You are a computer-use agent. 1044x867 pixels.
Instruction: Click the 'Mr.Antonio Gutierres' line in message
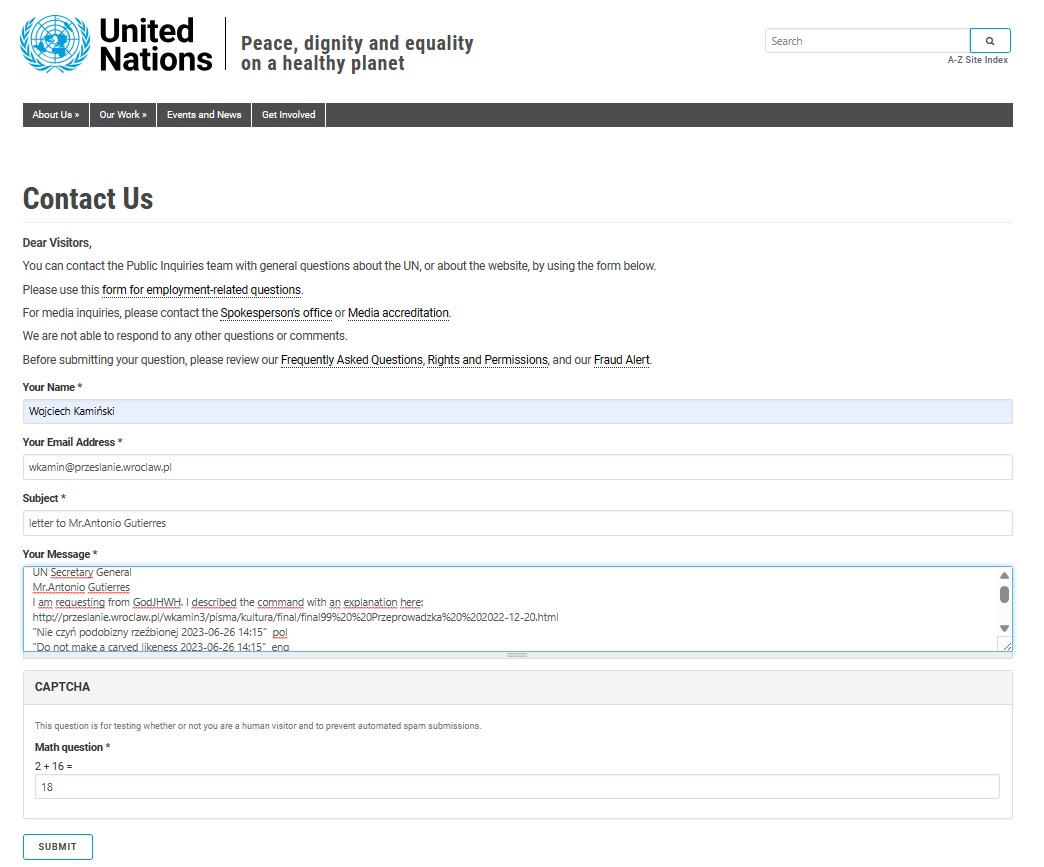tap(81, 587)
